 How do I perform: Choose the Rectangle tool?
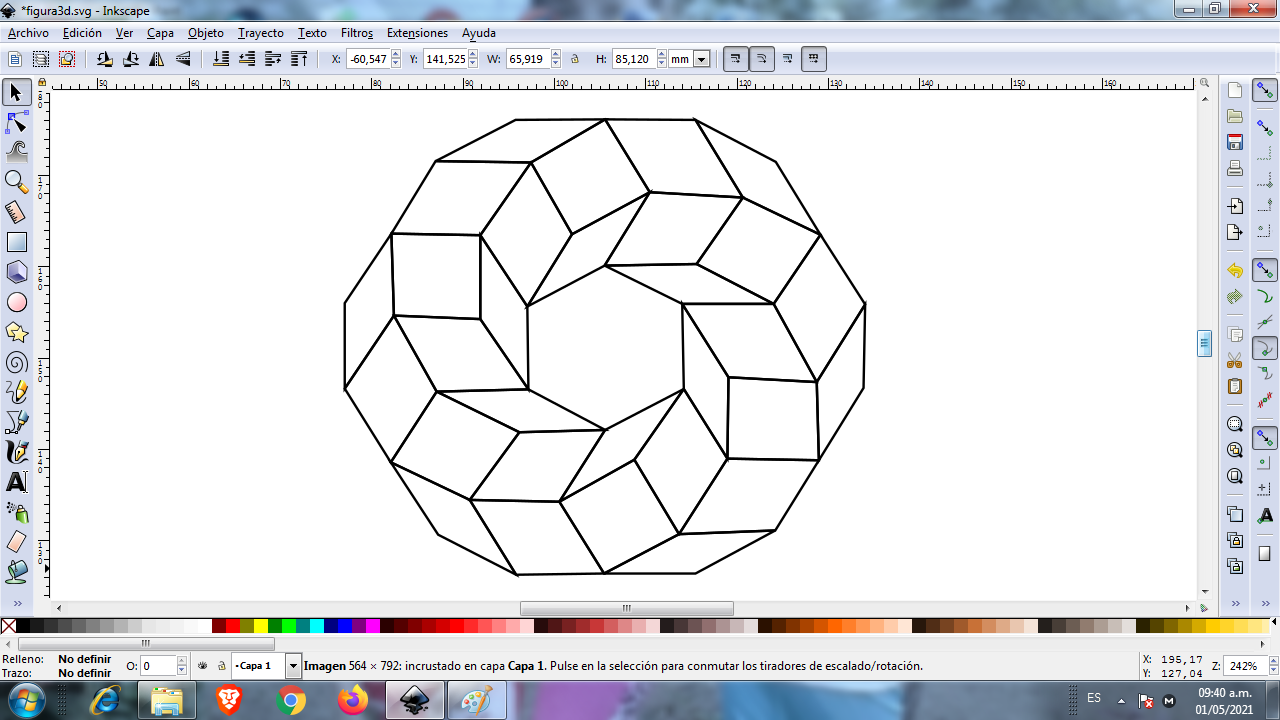[16, 242]
